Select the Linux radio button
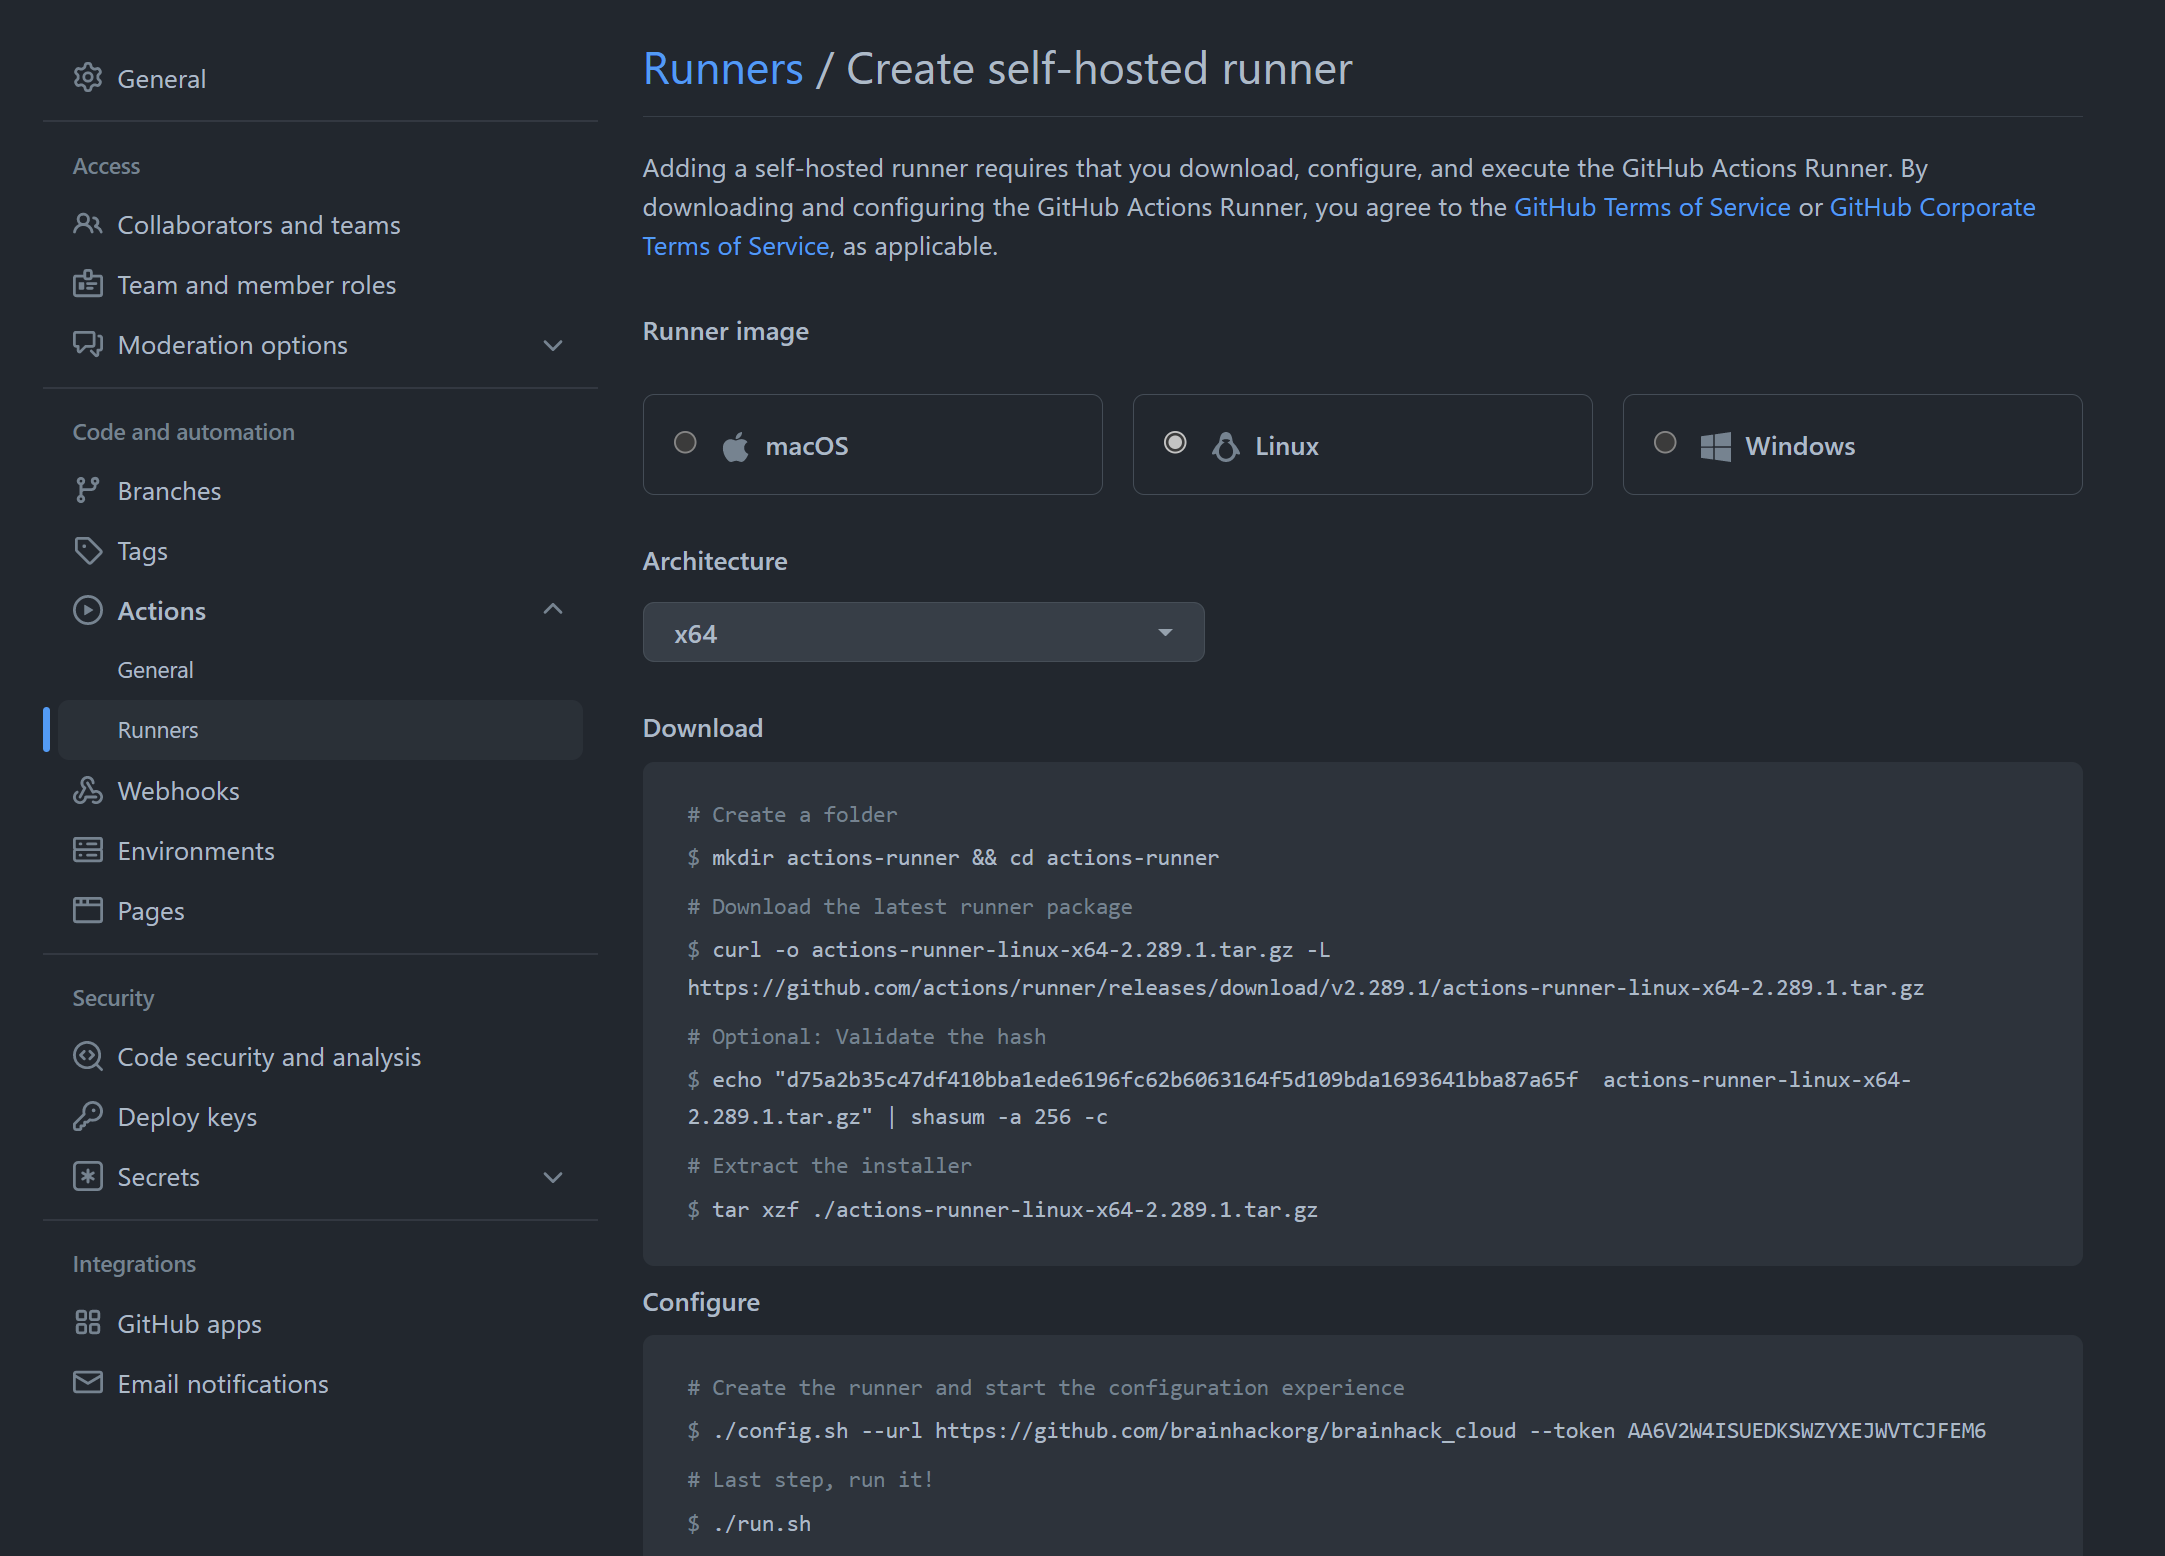Screen dimensions: 2165x1556 click(x=1175, y=442)
